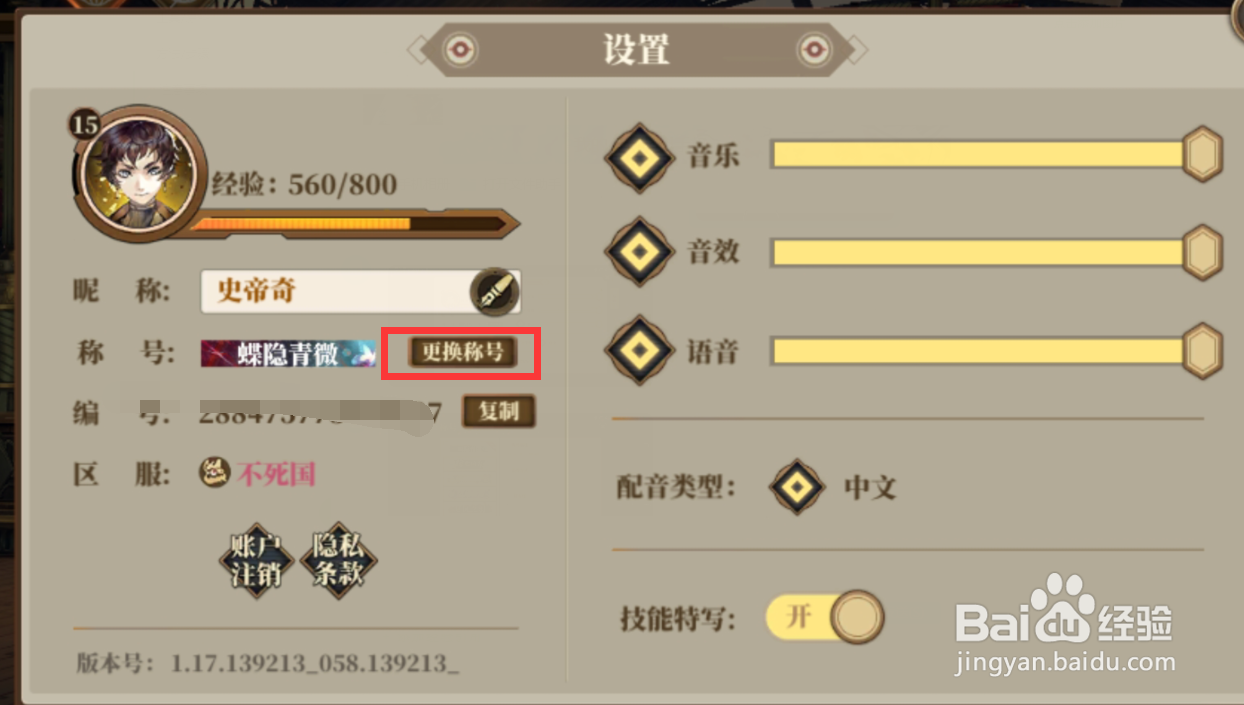Click the pen edit icon beside nickname
1244x705 pixels.
tap(494, 292)
